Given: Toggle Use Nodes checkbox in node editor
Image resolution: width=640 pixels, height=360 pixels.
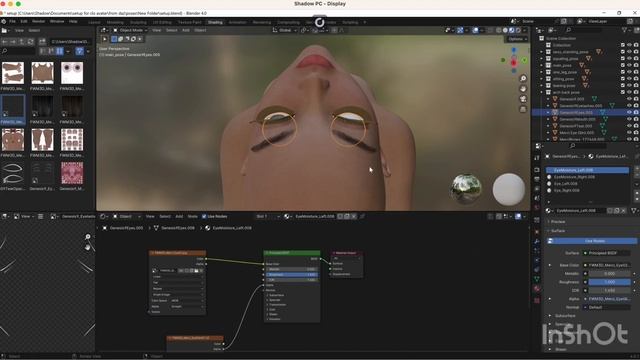Looking at the screenshot, I should [204, 216].
